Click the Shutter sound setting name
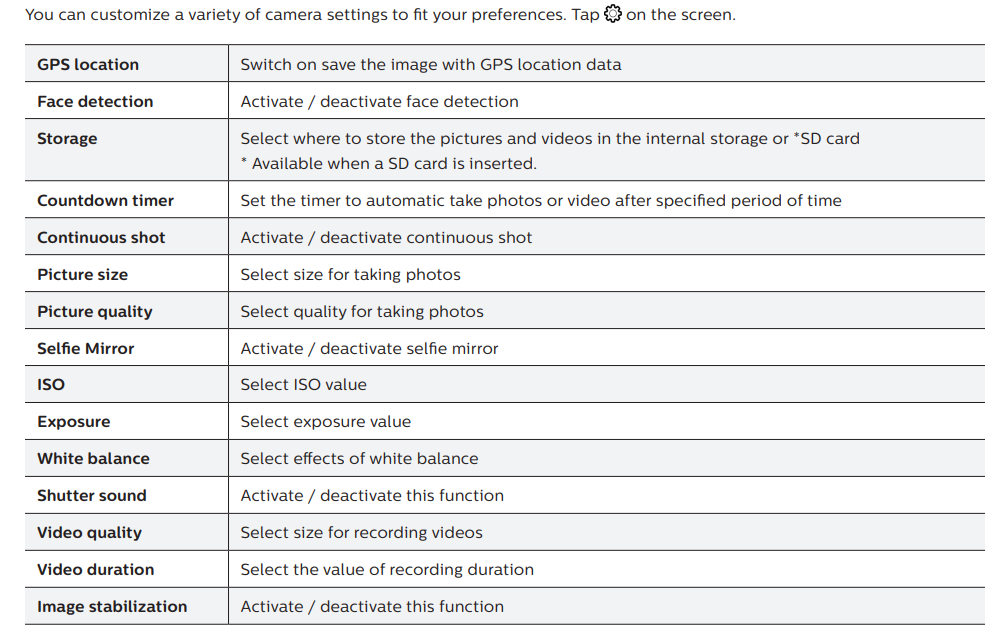 pos(92,495)
